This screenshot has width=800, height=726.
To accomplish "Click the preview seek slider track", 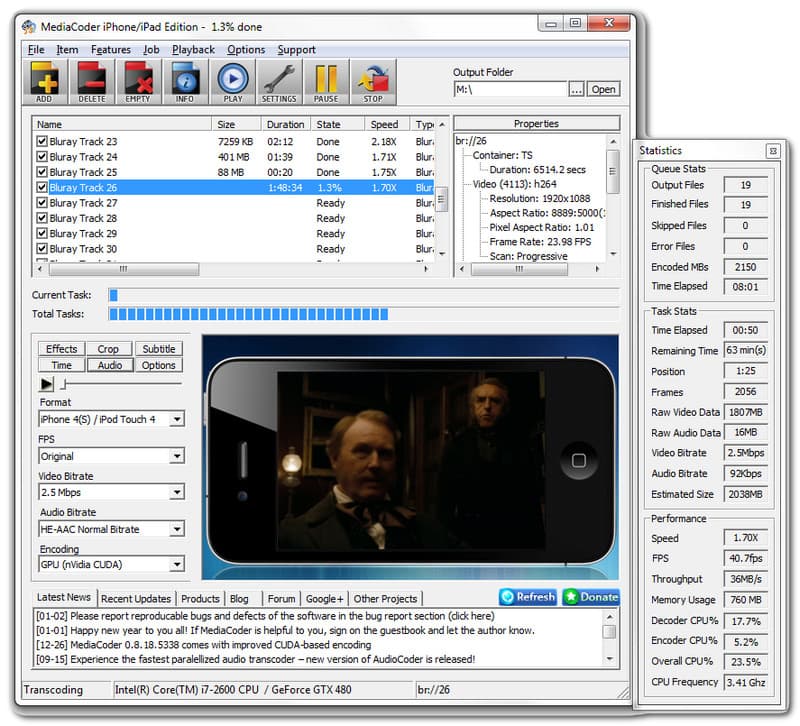I will tap(120, 383).
